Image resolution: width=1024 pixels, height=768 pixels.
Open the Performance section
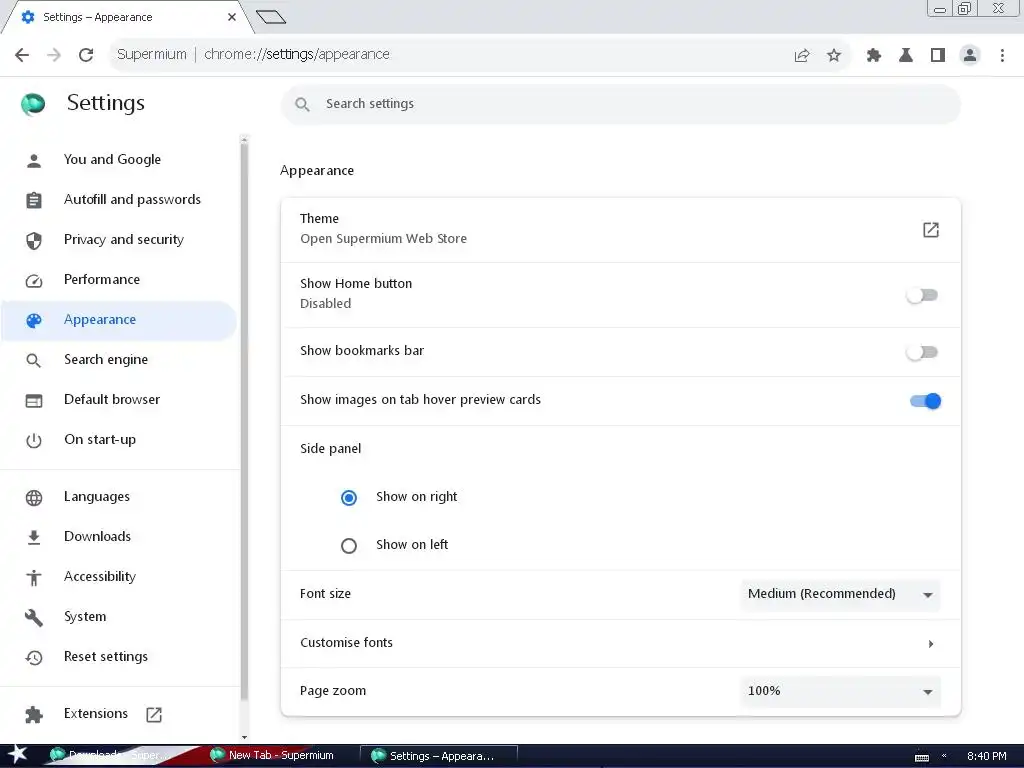102,280
